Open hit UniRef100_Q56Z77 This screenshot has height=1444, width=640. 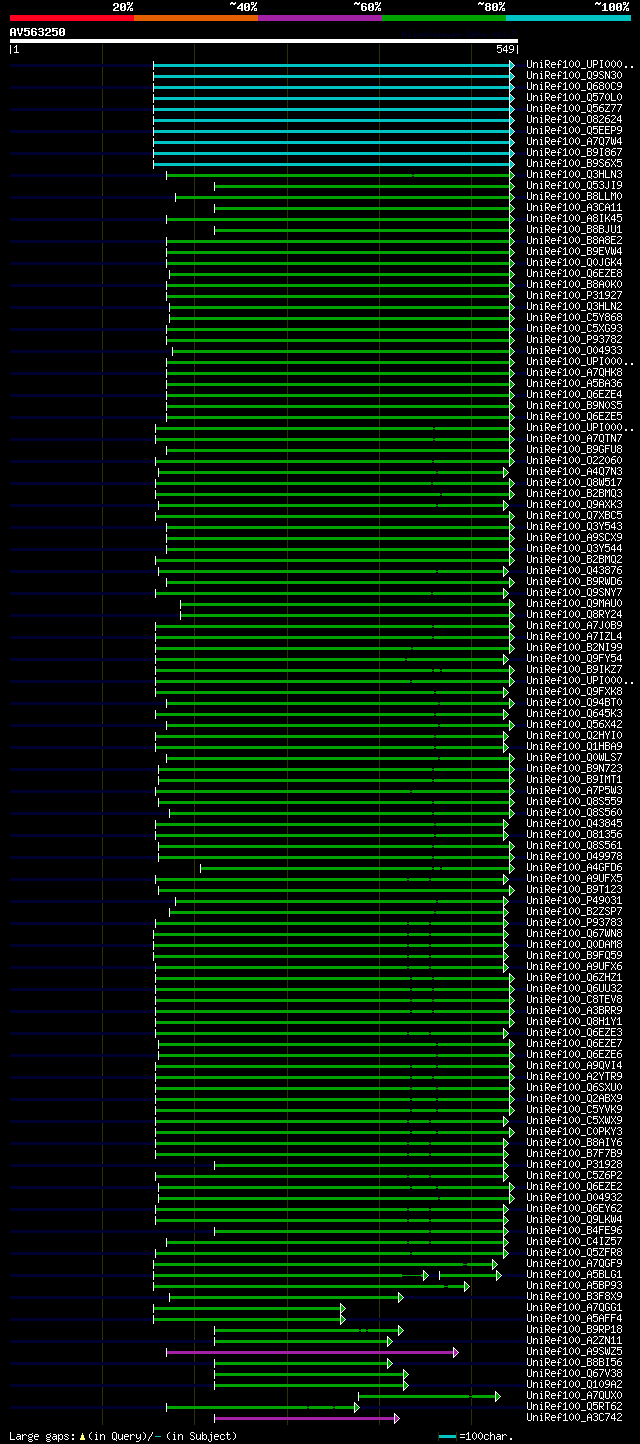click(x=574, y=108)
